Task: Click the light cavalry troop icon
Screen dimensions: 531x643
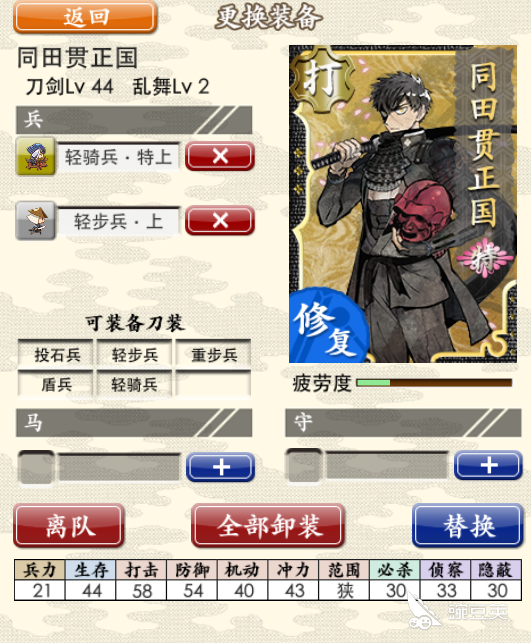Action: click(35, 156)
